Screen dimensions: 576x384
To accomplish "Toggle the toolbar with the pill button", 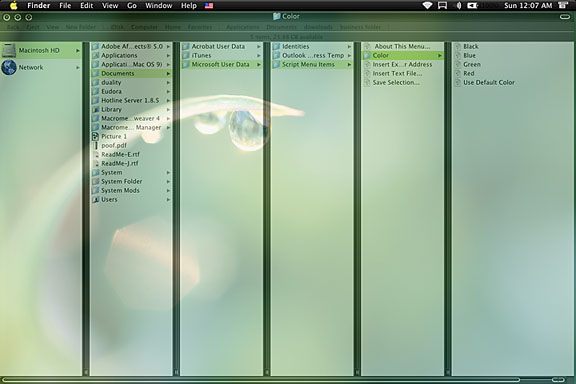I will point(565,17).
